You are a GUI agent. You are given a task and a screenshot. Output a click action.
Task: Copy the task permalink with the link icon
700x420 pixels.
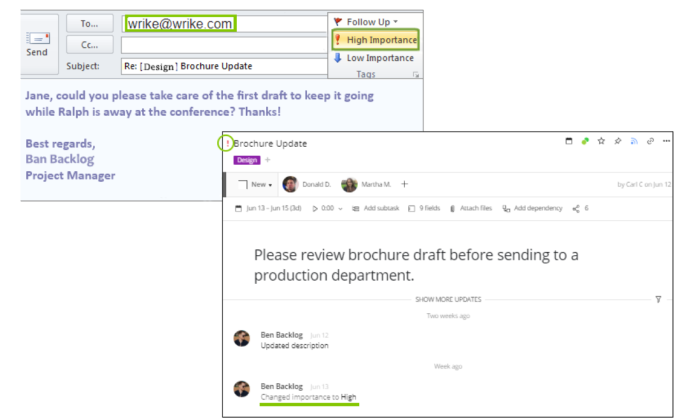click(x=650, y=141)
